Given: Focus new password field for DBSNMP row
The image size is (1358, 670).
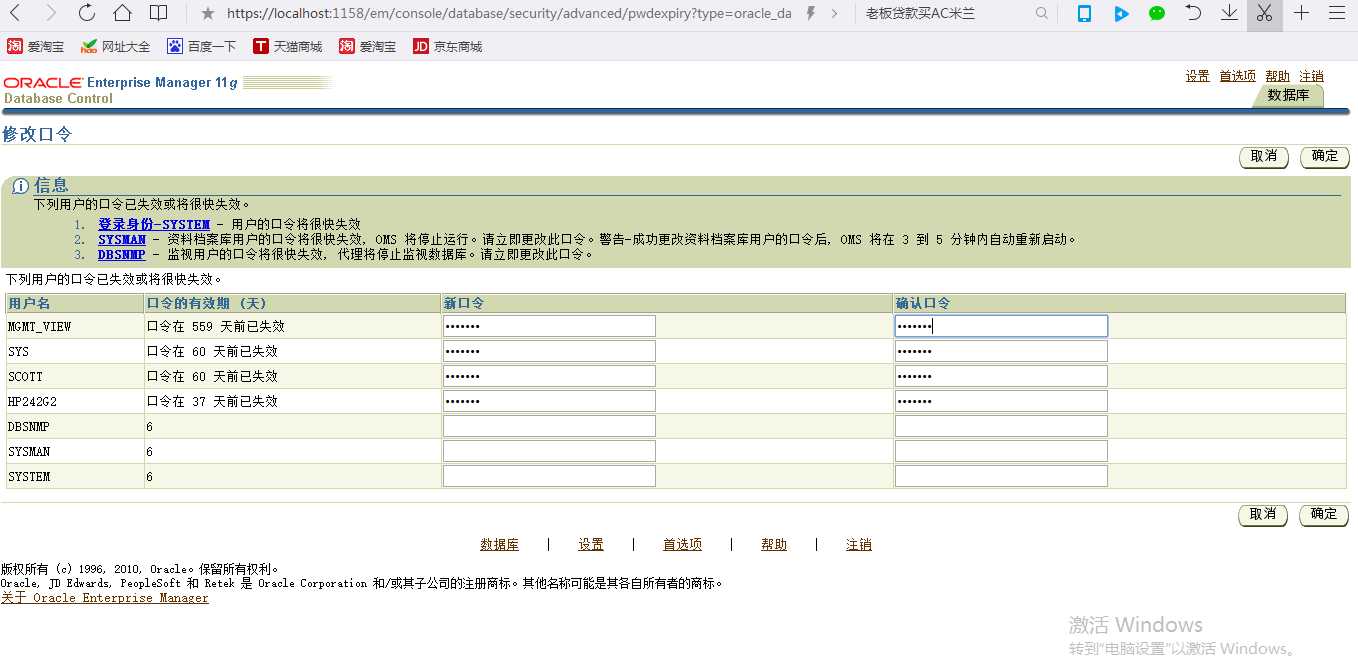Looking at the screenshot, I should click(x=549, y=426).
